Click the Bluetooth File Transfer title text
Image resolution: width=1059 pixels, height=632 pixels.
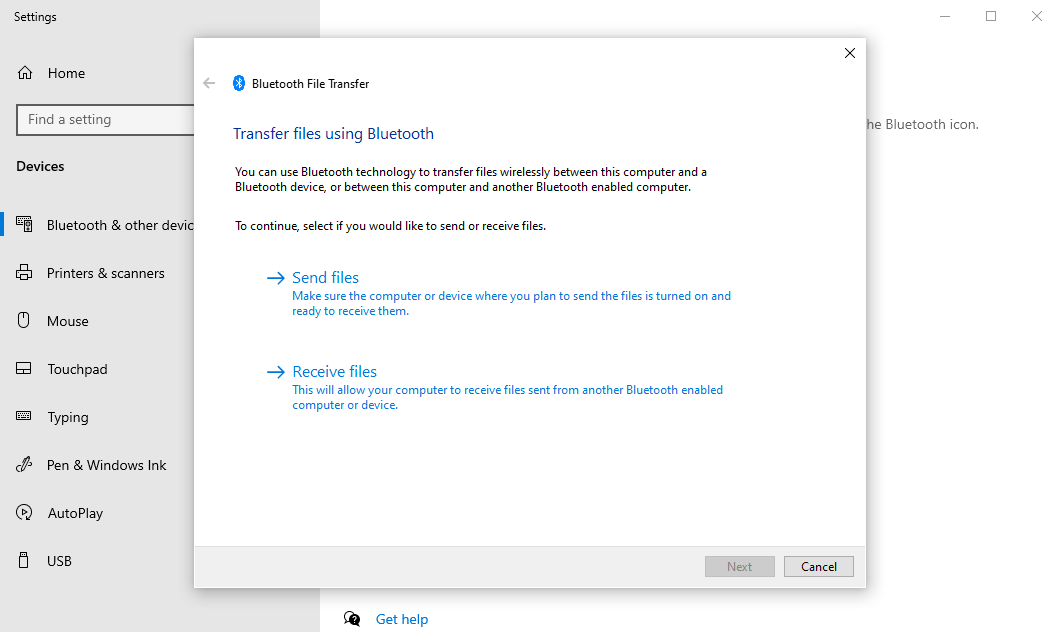coord(311,84)
